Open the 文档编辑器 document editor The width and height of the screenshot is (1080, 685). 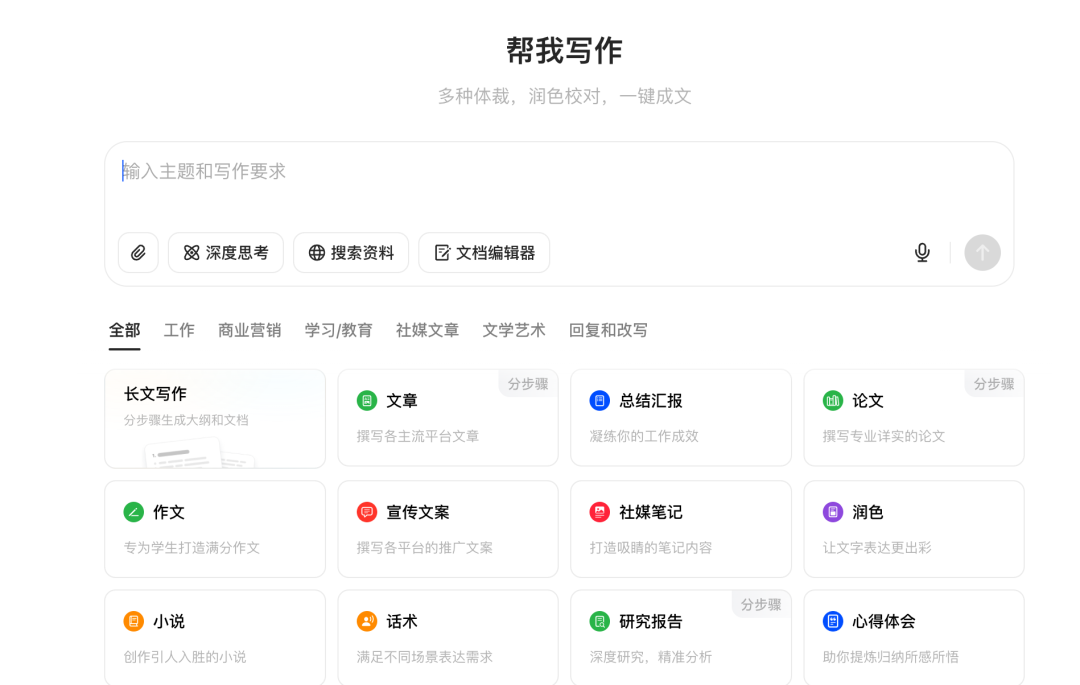tap(484, 253)
